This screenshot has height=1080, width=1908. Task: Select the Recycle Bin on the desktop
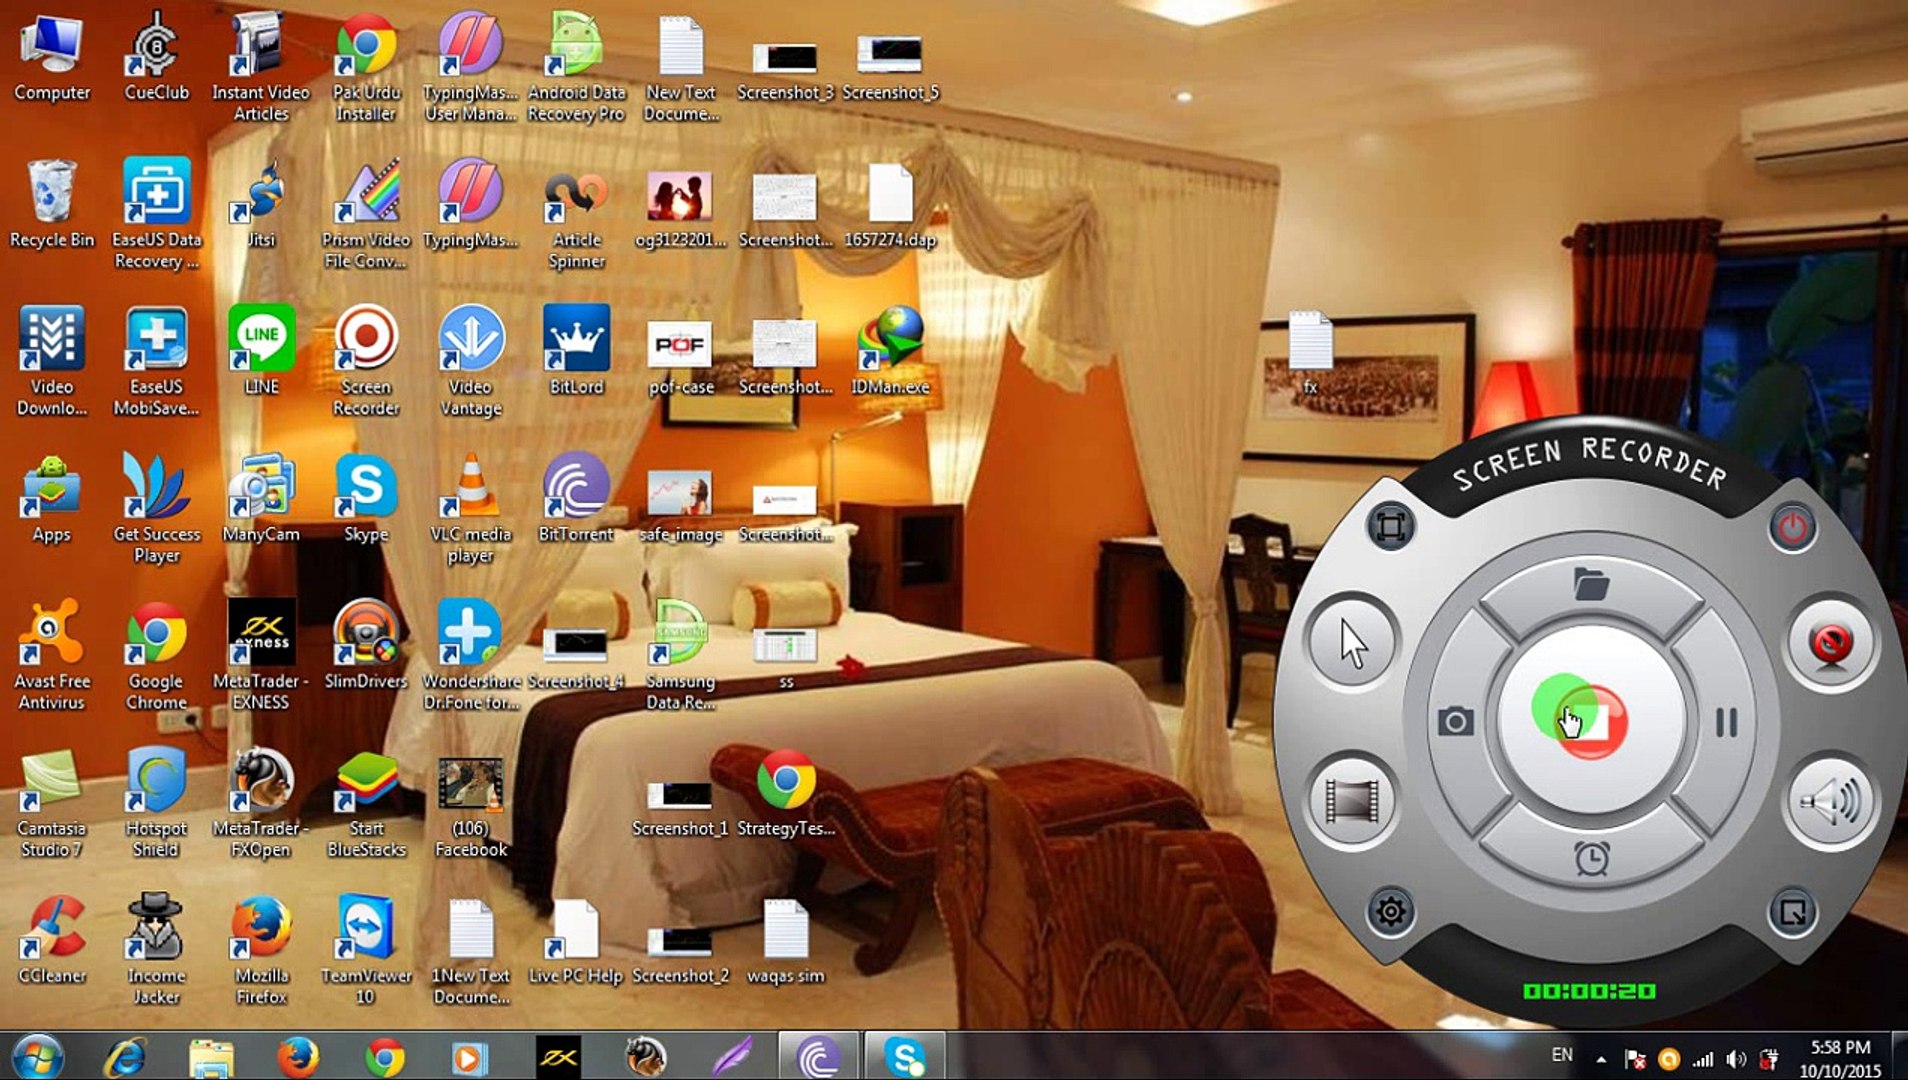point(51,204)
